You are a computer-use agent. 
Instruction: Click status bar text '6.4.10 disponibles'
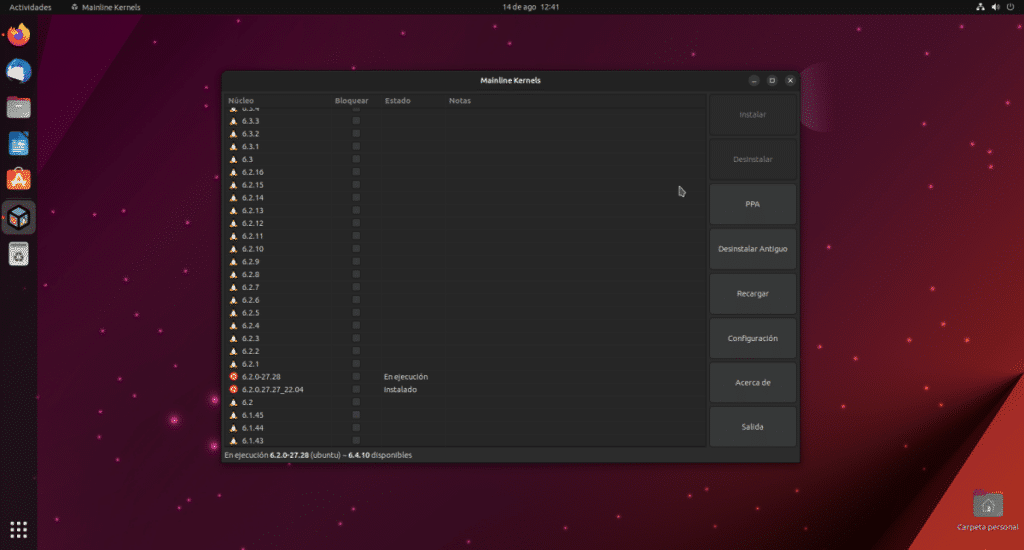click(380, 455)
